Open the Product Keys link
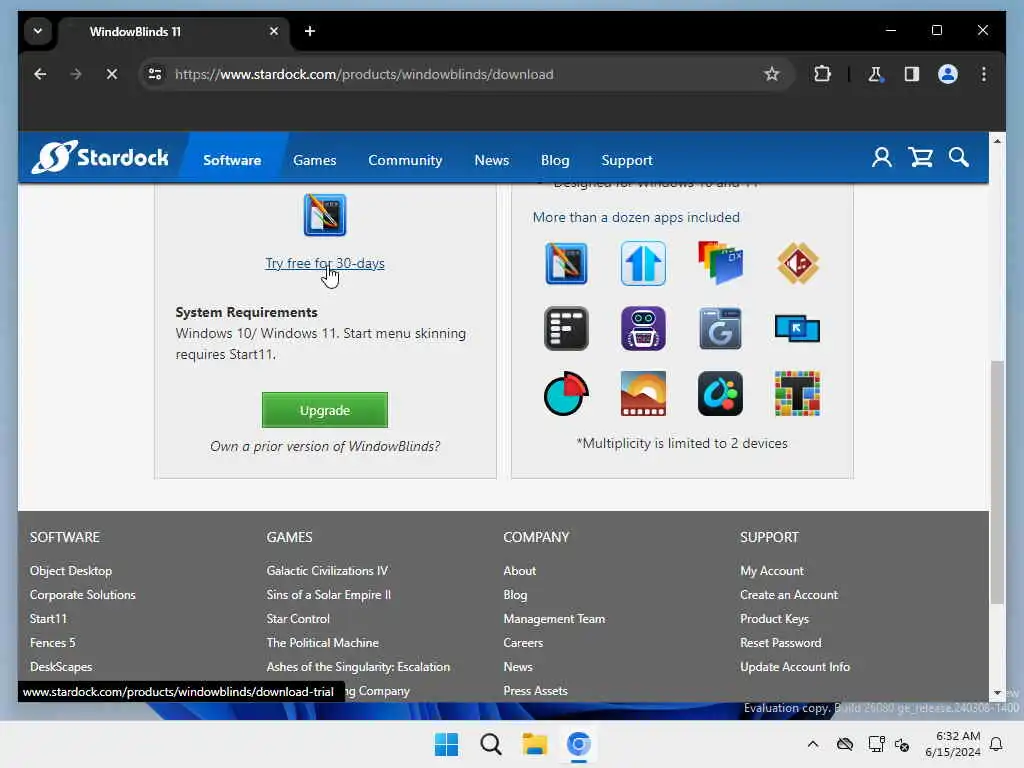The height and width of the screenshot is (768, 1024). [774, 618]
